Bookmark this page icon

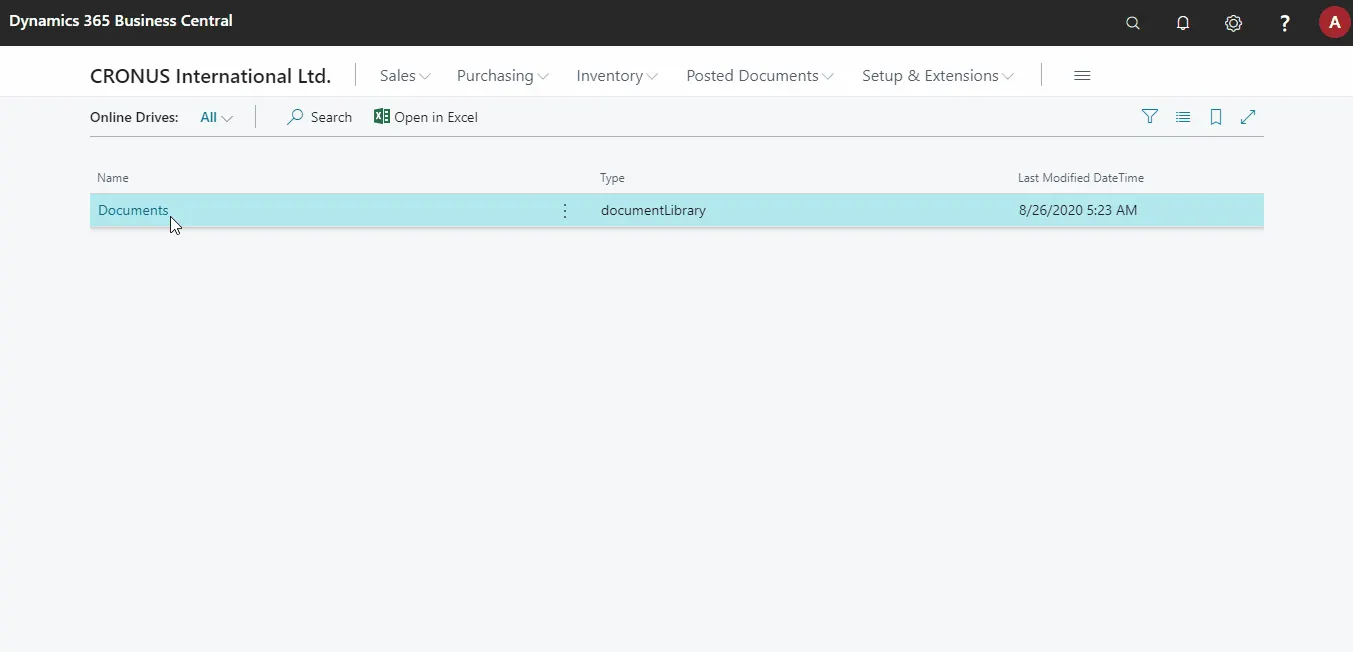[1216, 117]
